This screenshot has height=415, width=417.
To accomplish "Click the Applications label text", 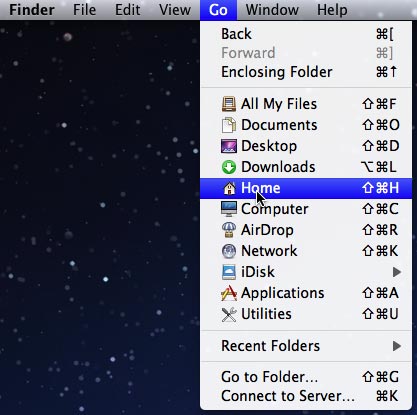I will pyautogui.click(x=283, y=293).
